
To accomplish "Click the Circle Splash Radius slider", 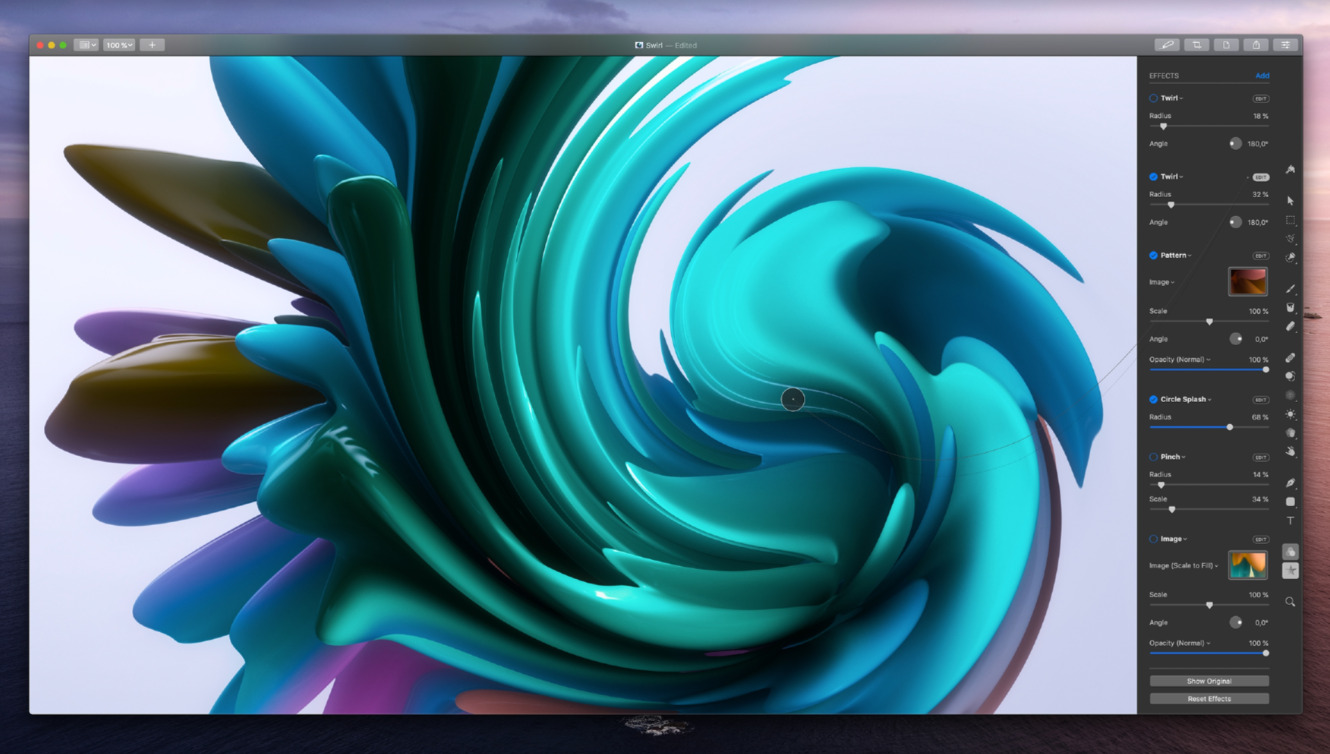I will pyautogui.click(x=1209, y=427).
